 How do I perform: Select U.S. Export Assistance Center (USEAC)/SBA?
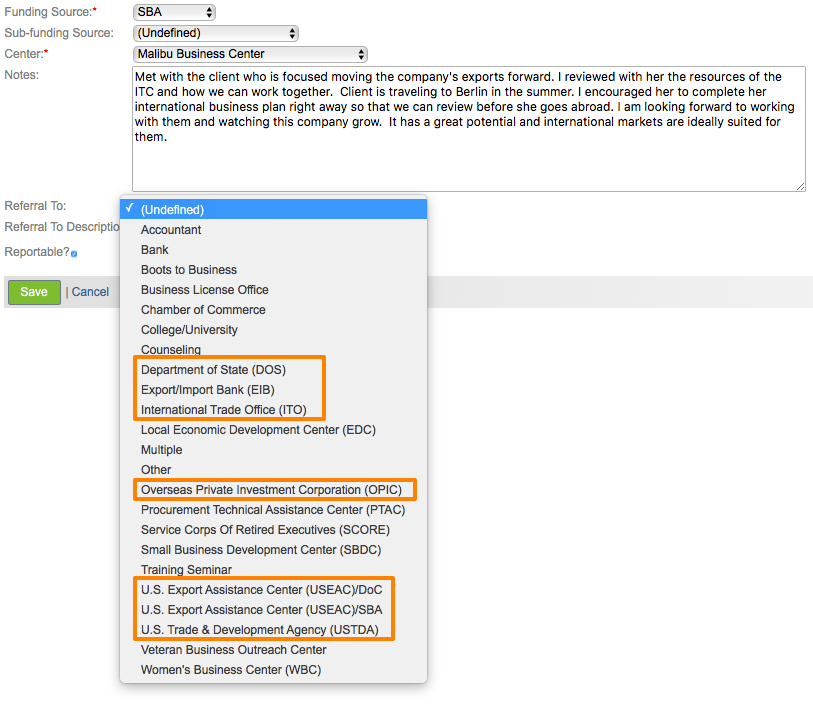(261, 610)
